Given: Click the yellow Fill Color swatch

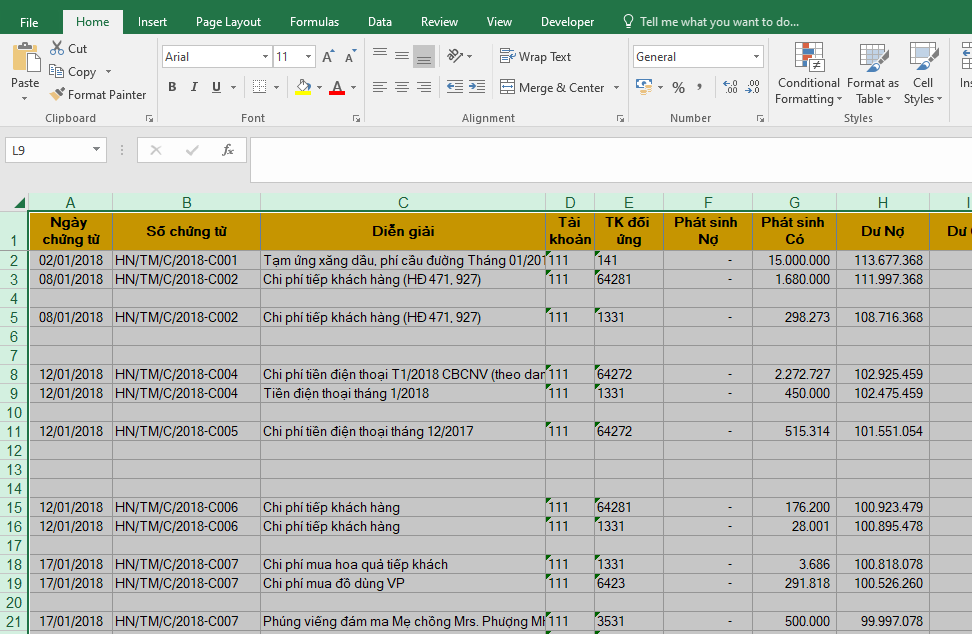Looking at the screenshot, I should coord(303,88).
